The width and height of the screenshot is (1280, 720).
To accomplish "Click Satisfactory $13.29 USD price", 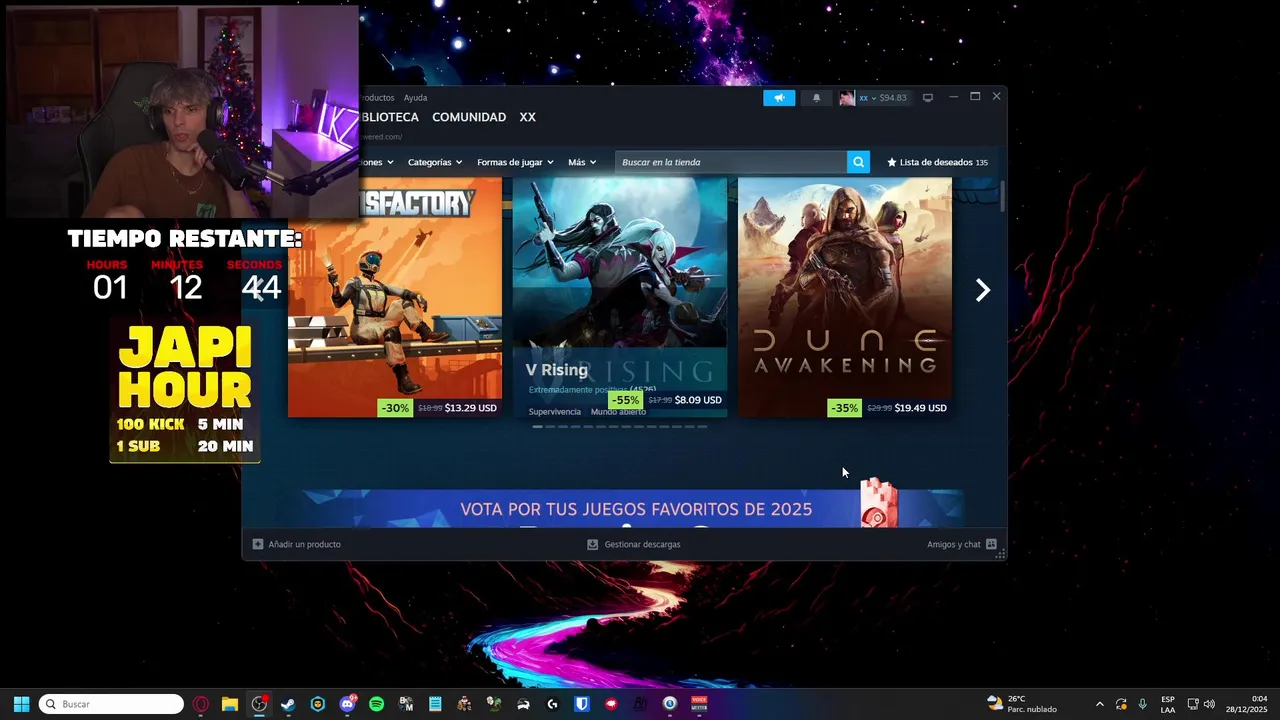I will (x=471, y=408).
